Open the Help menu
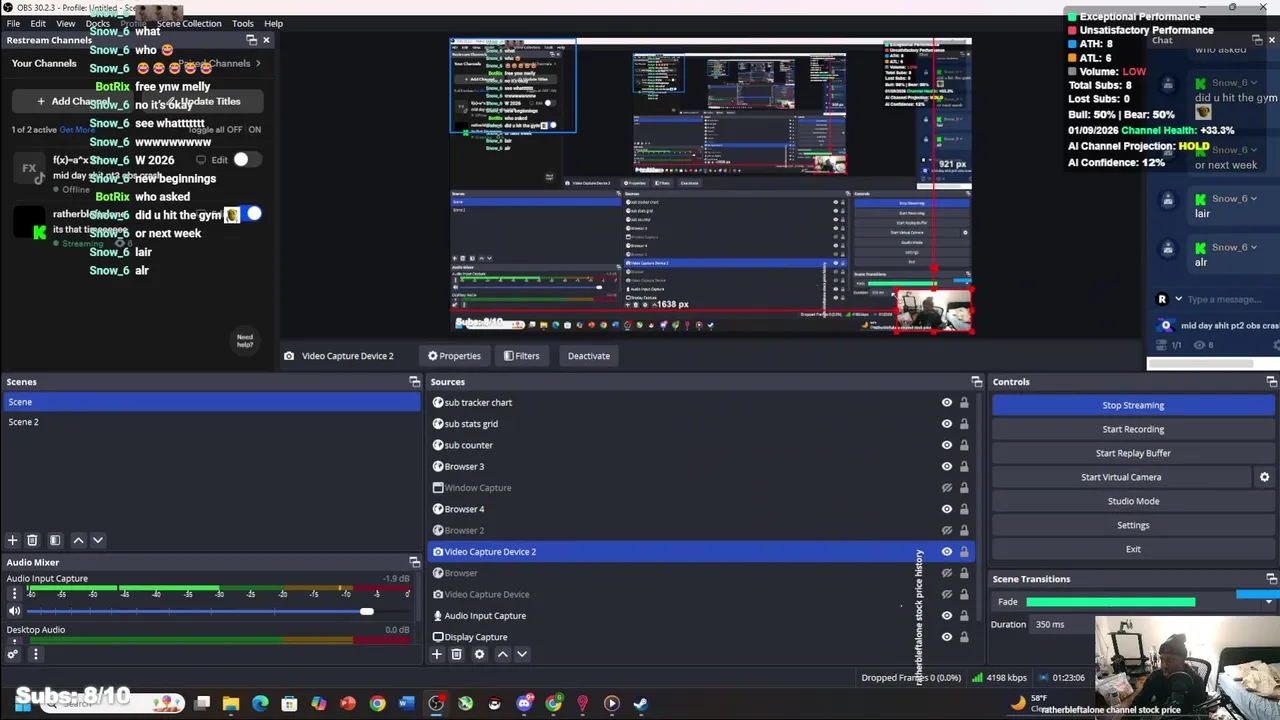Image resolution: width=1280 pixels, height=720 pixels. [273, 23]
